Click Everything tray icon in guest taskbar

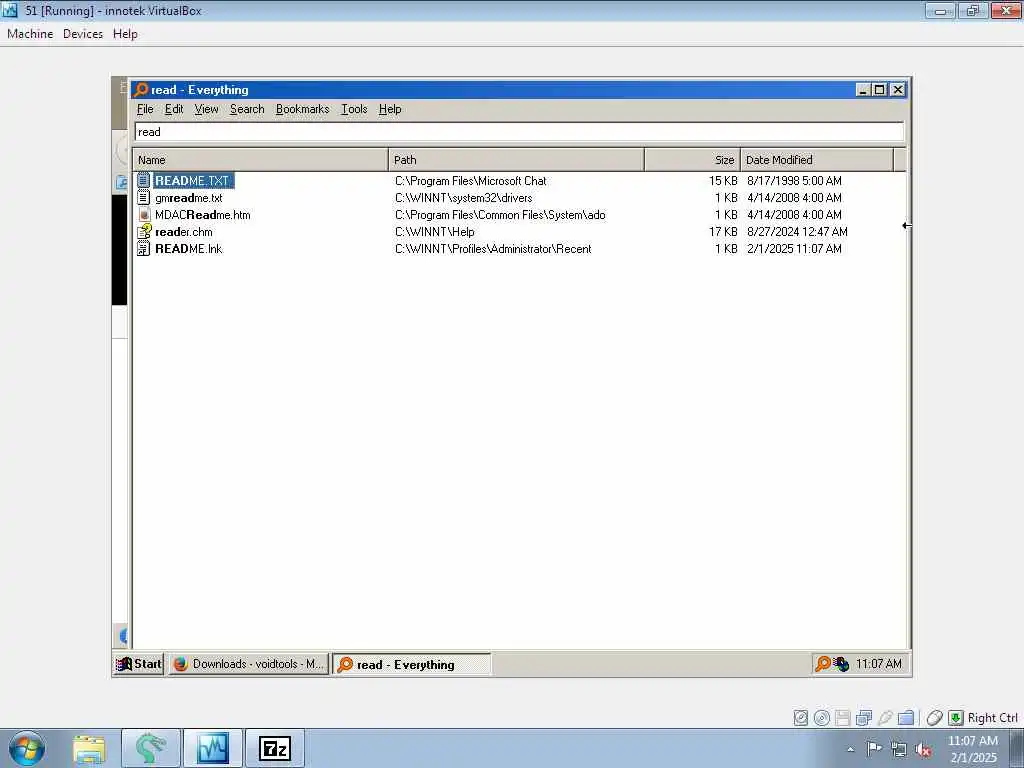pos(823,664)
